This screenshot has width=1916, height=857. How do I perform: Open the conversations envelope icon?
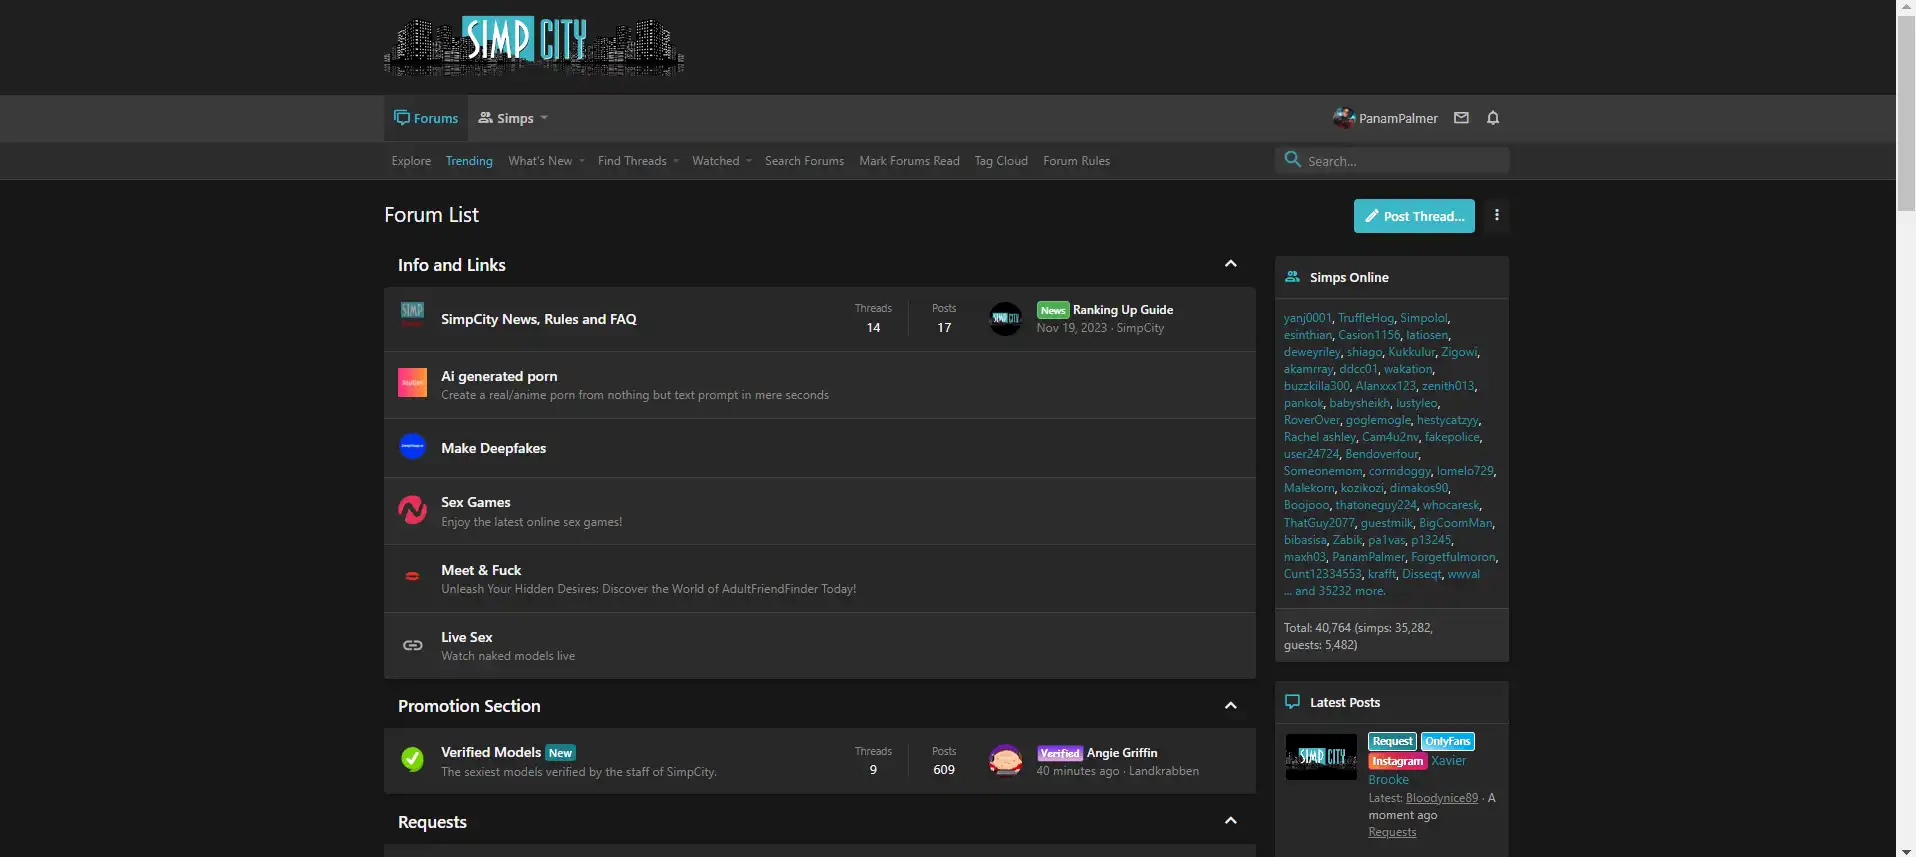click(1461, 118)
